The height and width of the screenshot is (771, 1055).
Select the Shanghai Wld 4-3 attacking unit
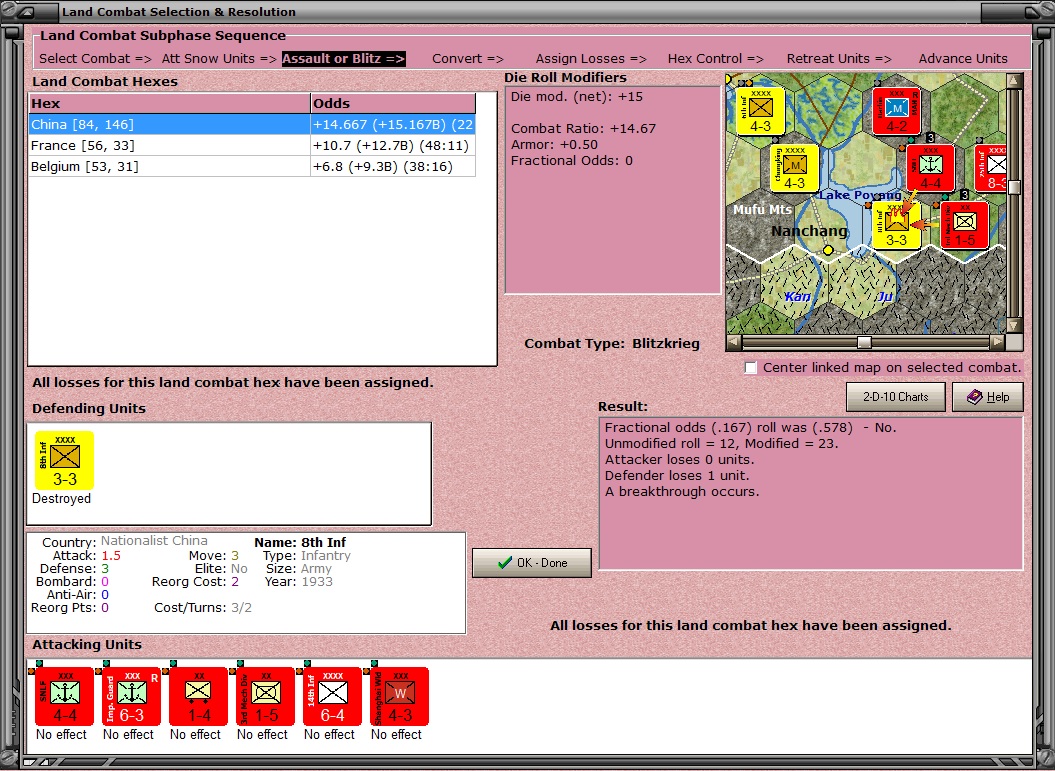click(399, 696)
